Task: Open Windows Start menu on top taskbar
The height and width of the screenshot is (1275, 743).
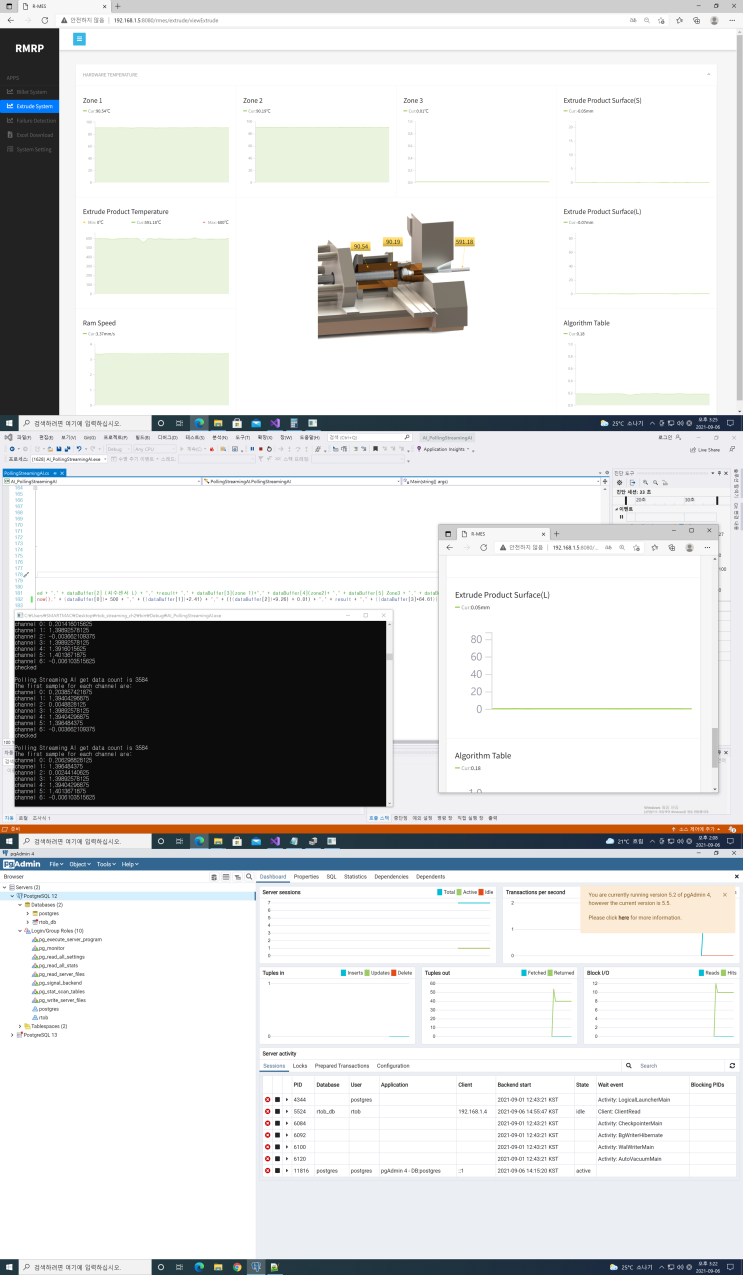Action: tap(8, 423)
